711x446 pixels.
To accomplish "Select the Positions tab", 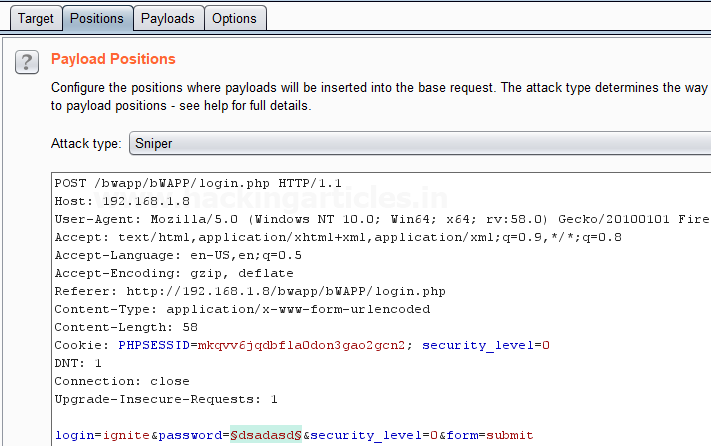I will pos(97,19).
